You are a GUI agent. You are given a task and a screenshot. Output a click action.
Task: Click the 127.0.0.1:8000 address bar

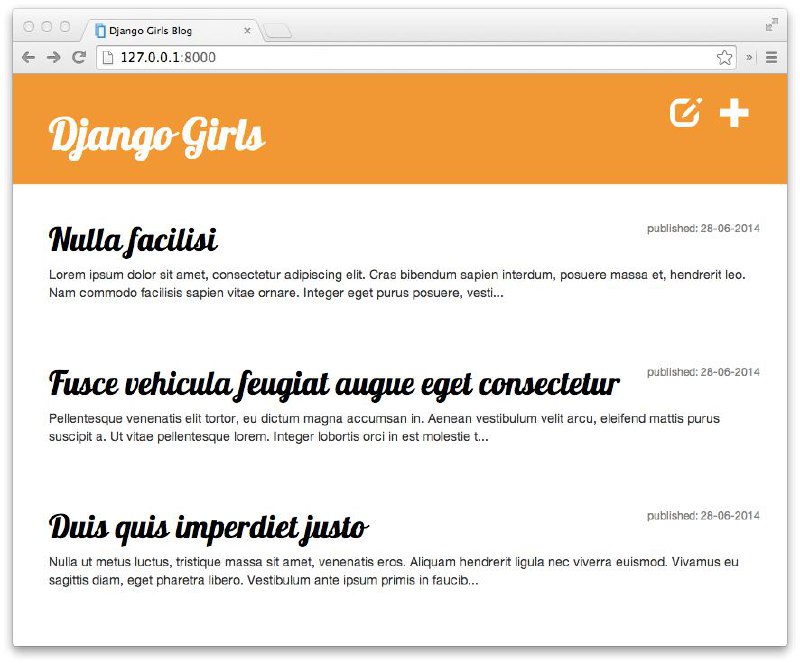pos(416,57)
